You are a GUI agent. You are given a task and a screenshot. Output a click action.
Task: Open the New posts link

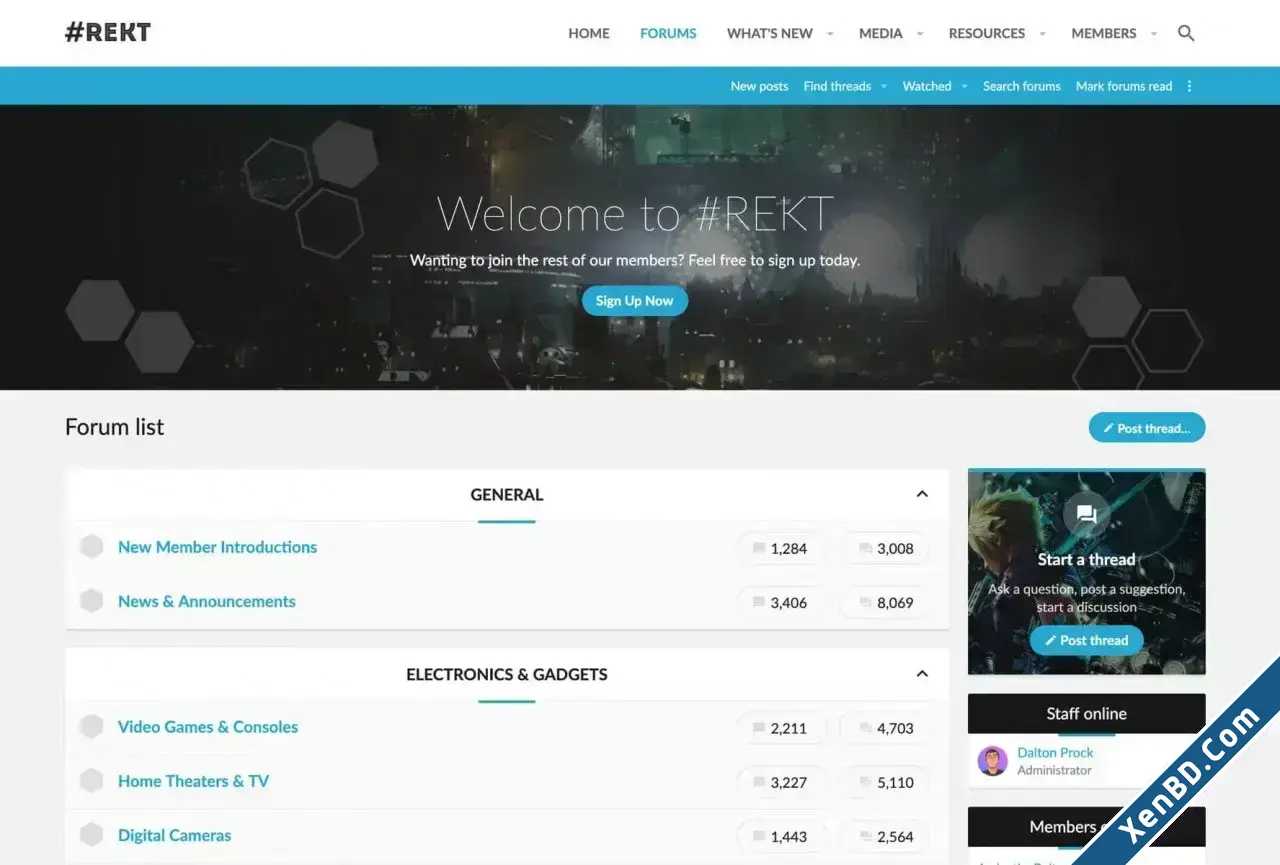759,86
